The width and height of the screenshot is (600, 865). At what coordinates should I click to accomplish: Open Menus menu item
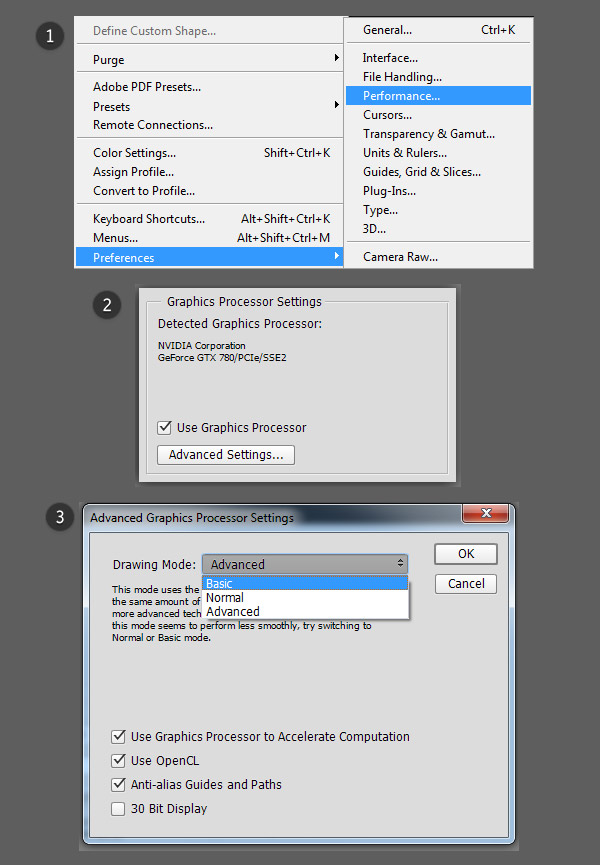210,238
